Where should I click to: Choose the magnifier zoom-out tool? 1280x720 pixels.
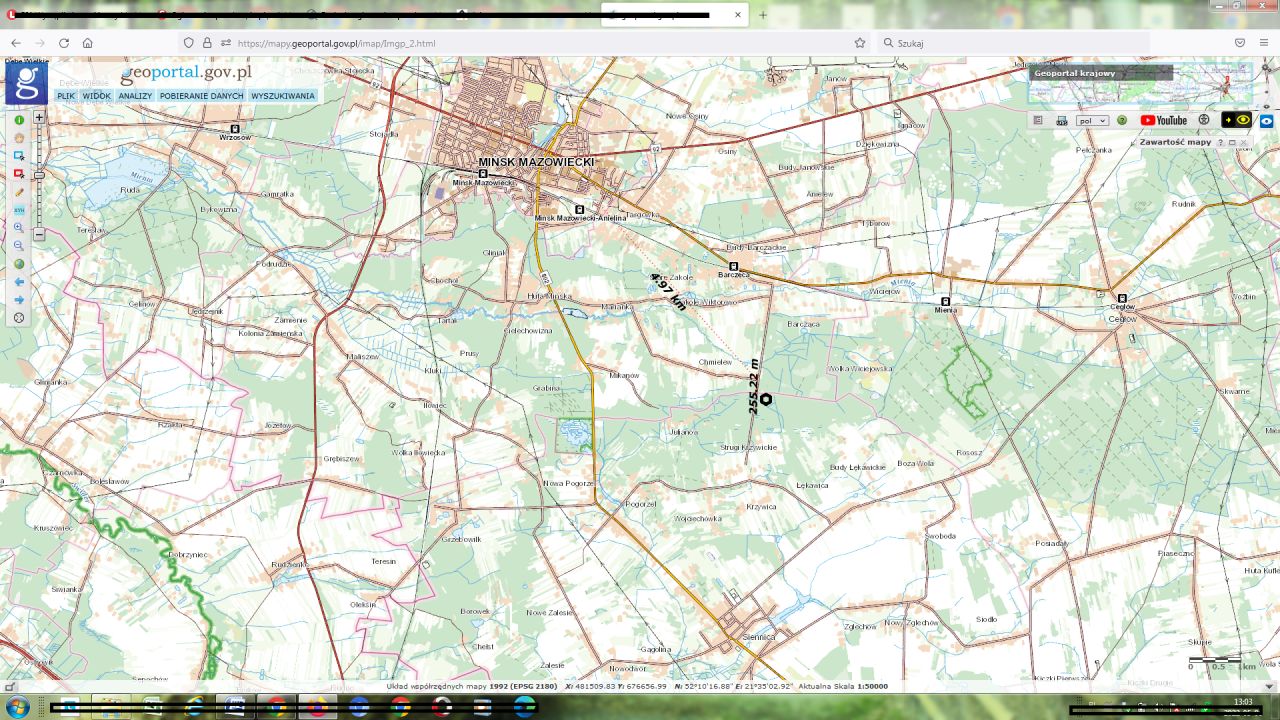click(19, 246)
